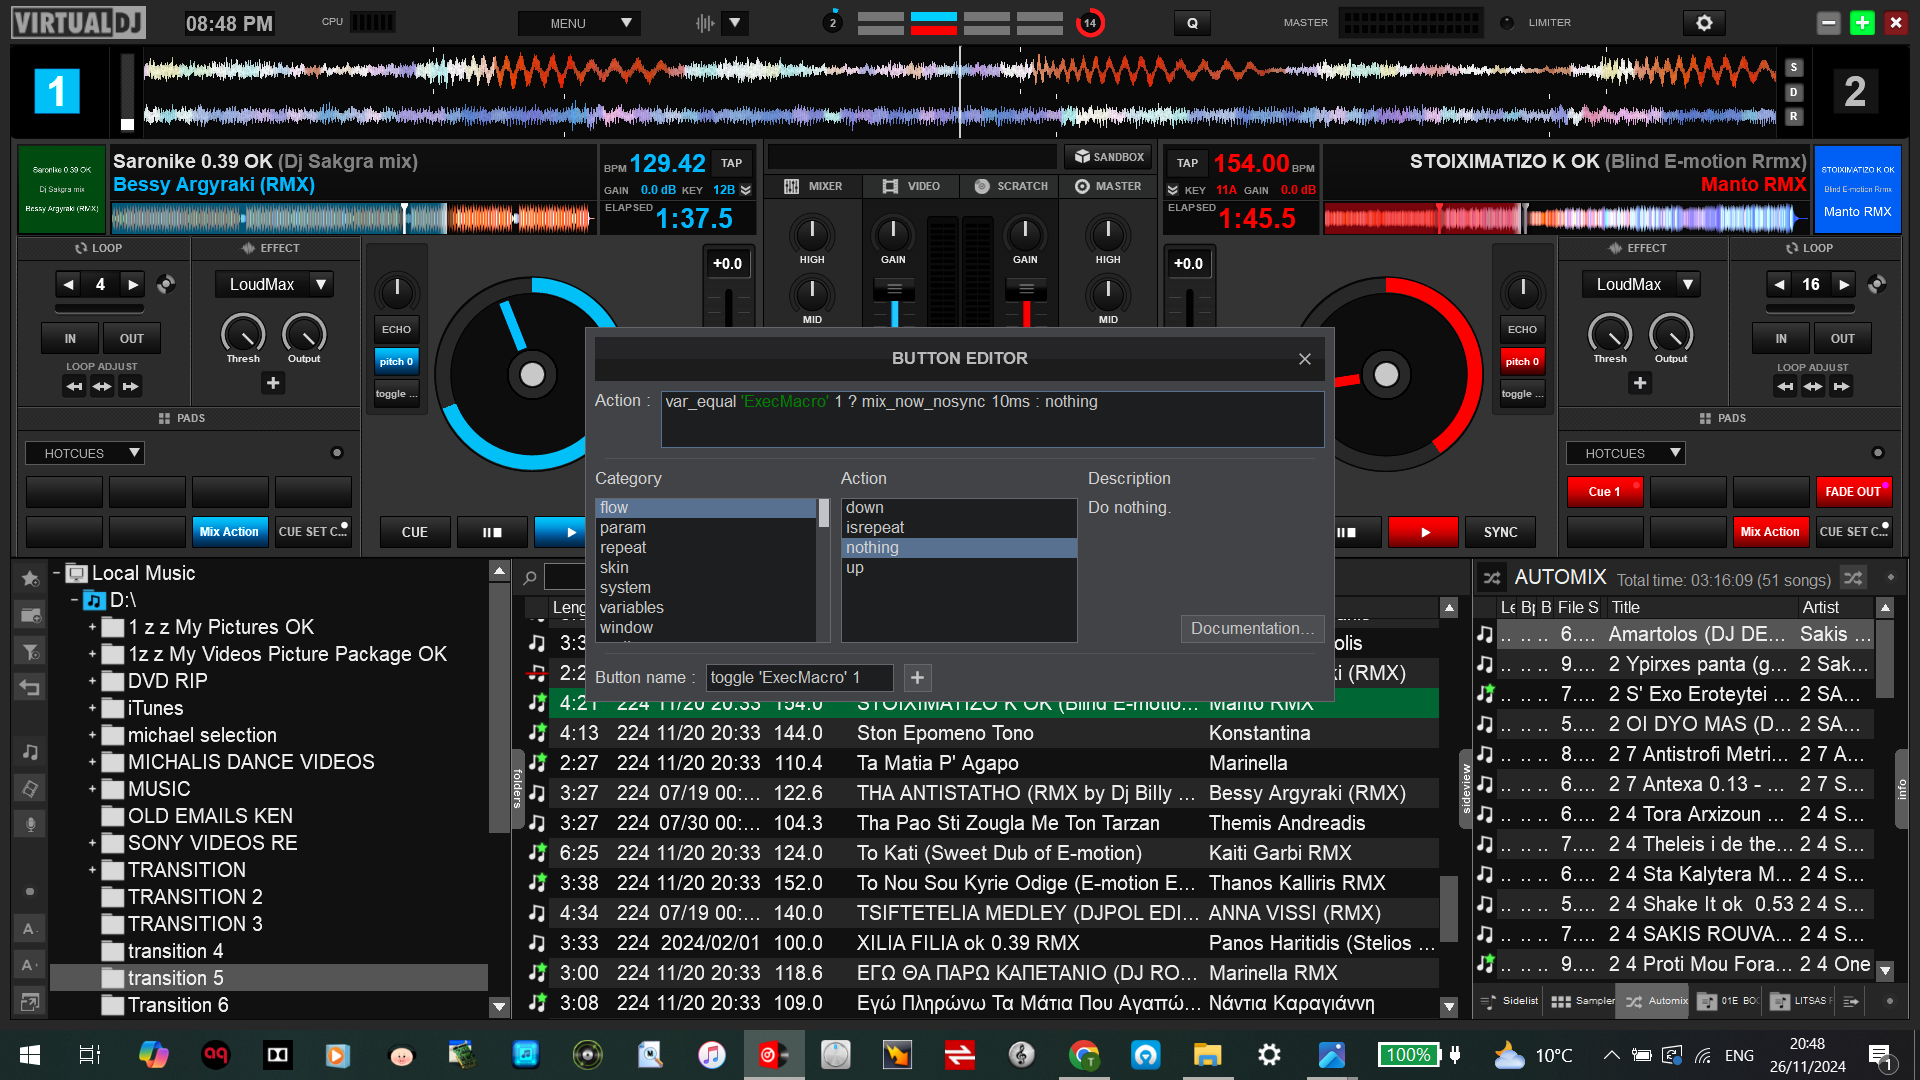Click left deck slip mode icon
This screenshot has height=1080, width=1920.
(166, 285)
